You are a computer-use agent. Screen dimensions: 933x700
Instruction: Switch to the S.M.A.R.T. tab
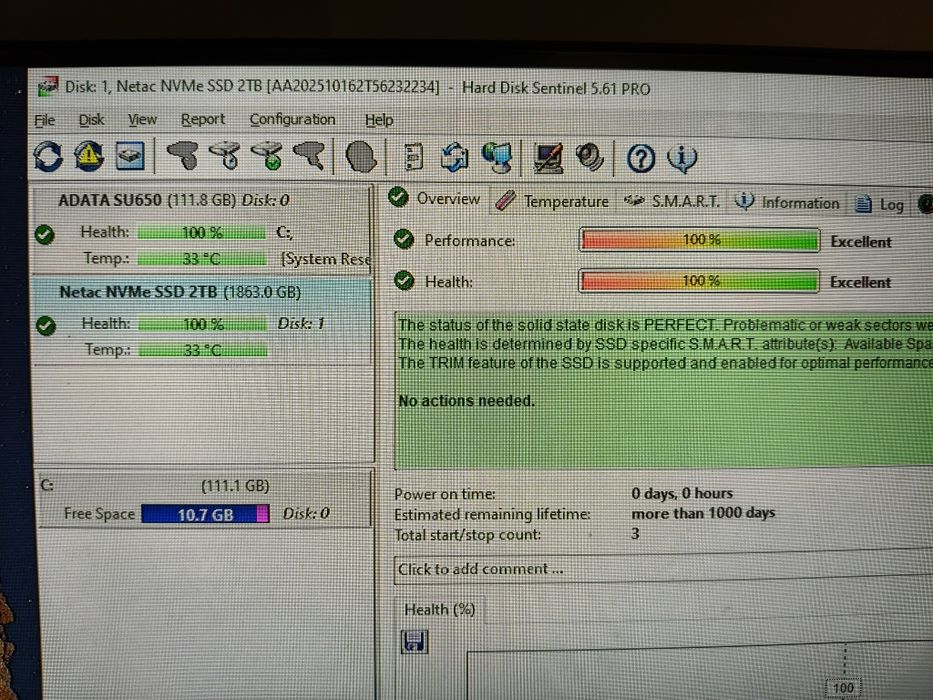point(672,201)
